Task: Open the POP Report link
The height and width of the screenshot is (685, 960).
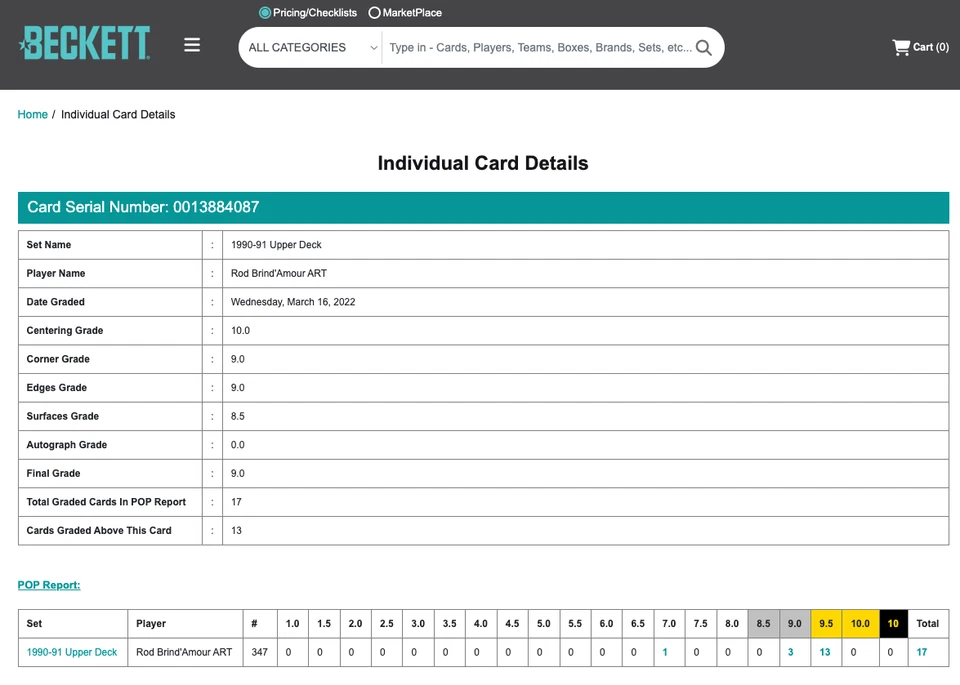Action: pos(49,585)
